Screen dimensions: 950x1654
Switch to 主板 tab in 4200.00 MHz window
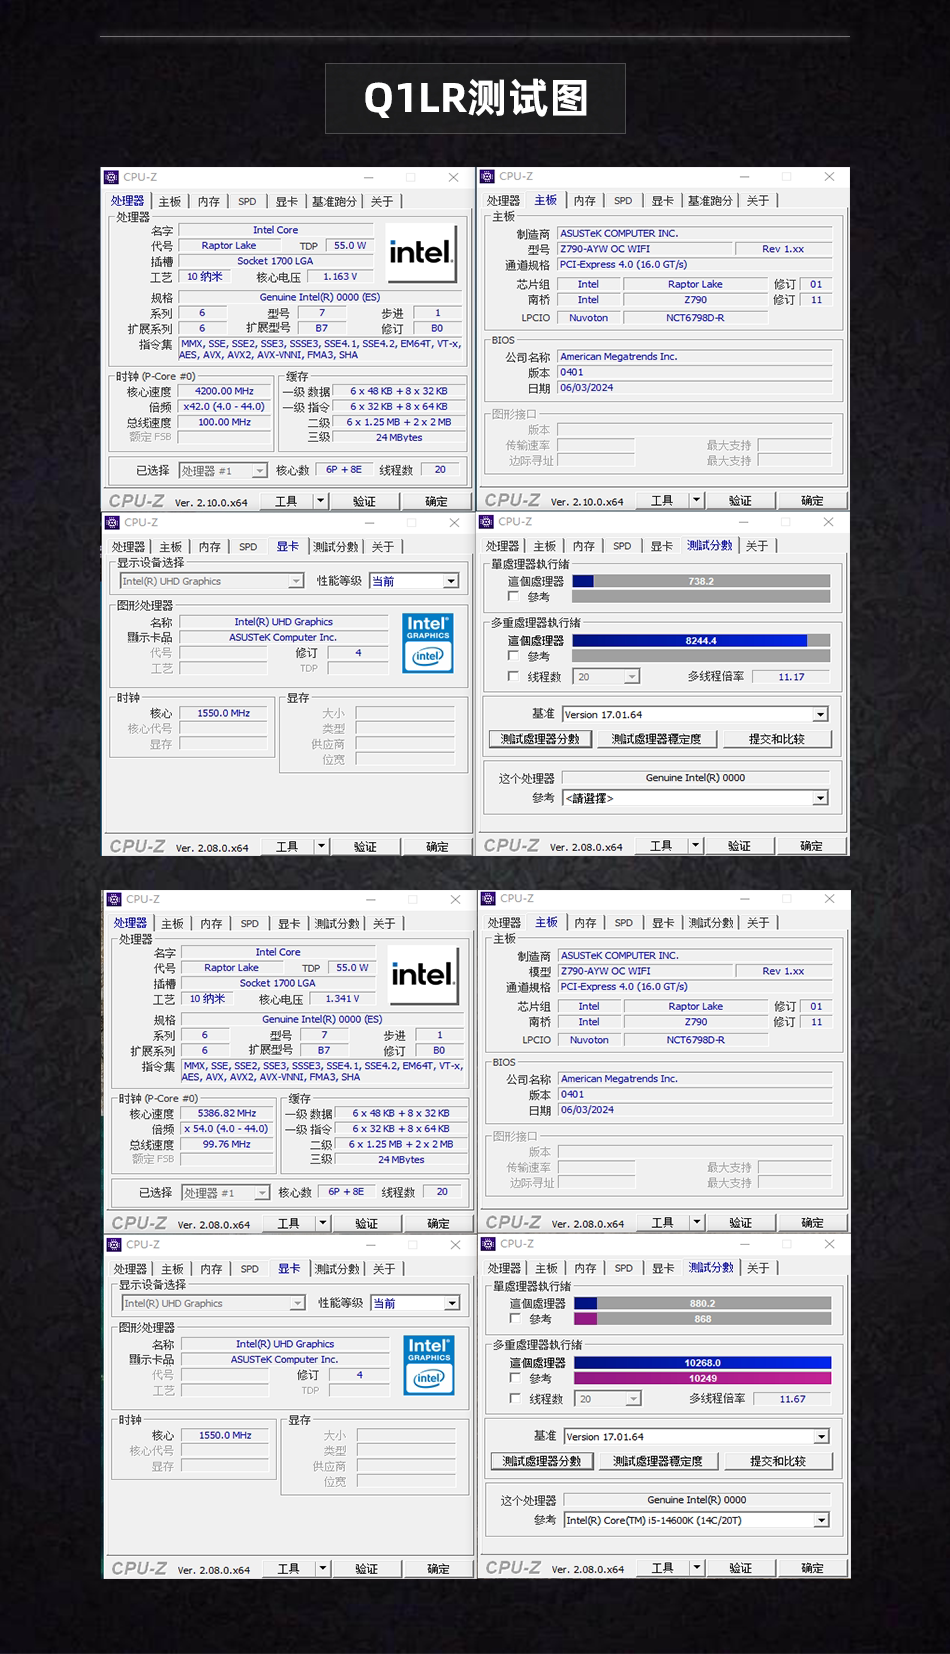(x=170, y=202)
